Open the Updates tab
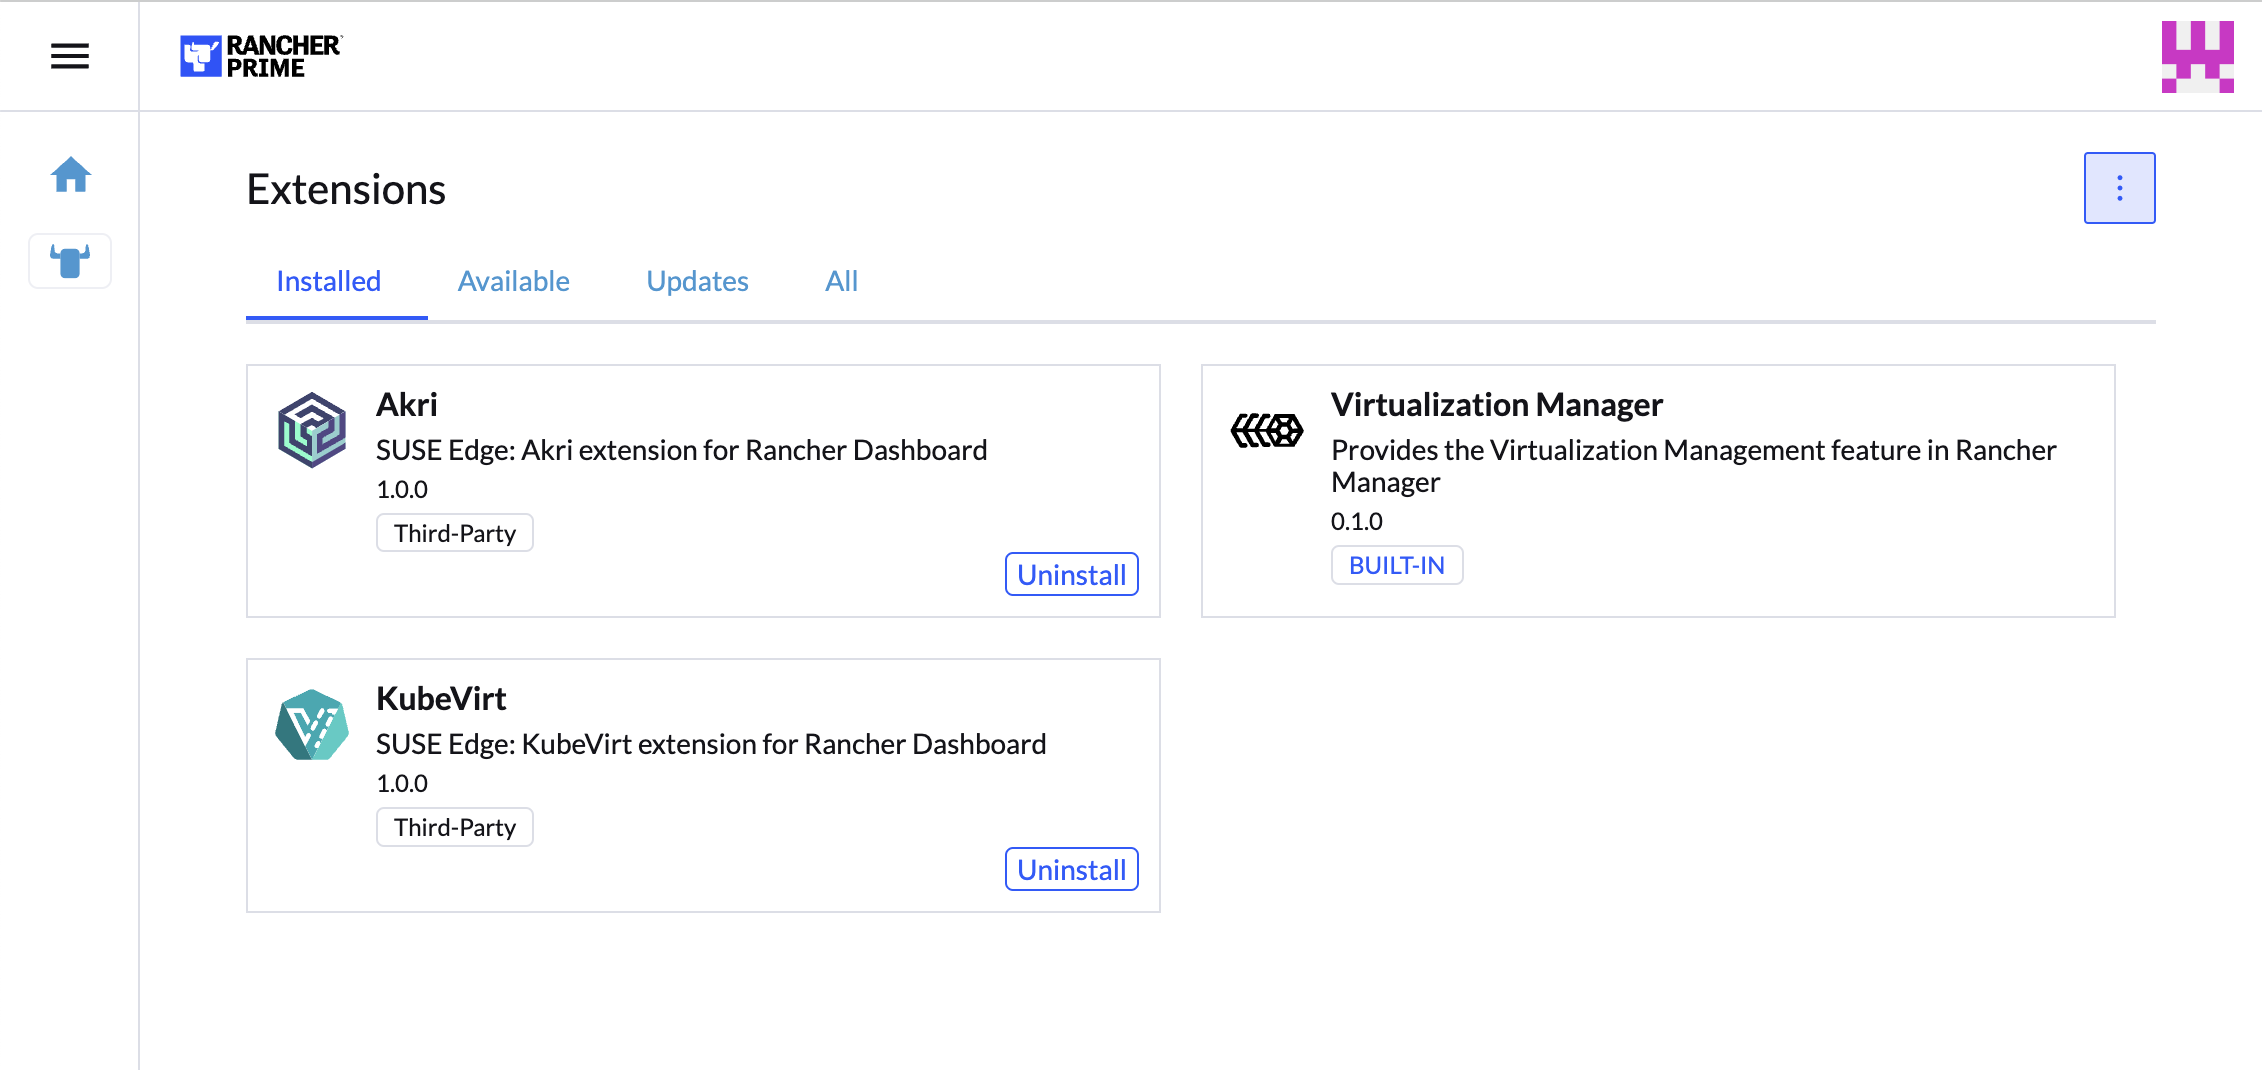2262x1070 pixels. [x=697, y=281]
